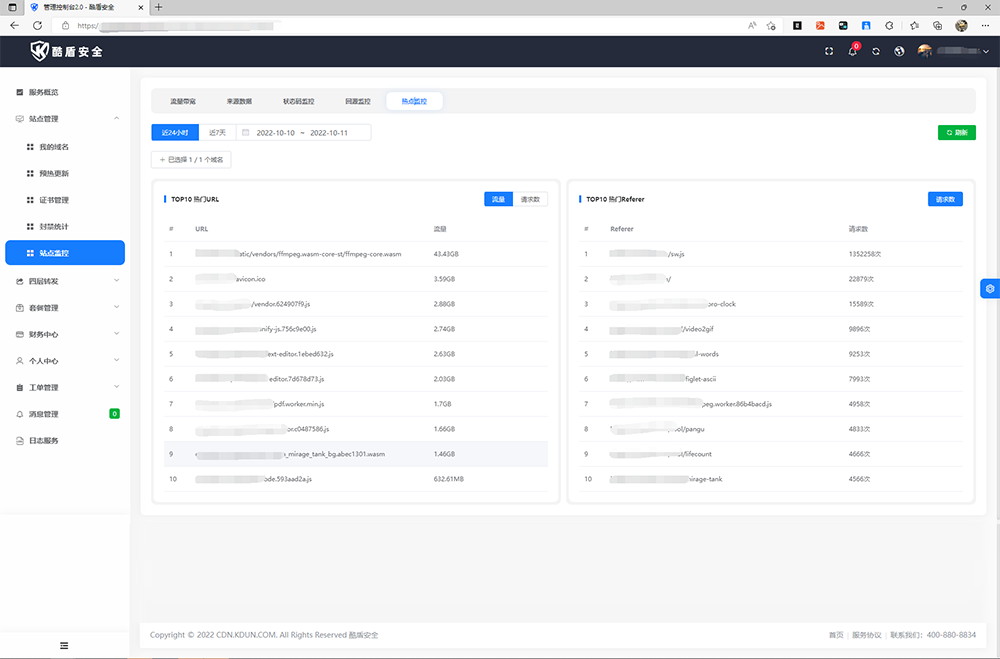Click the 1352258次 request count
The height and width of the screenshot is (659, 1000).
pyautogui.click(x=865, y=254)
